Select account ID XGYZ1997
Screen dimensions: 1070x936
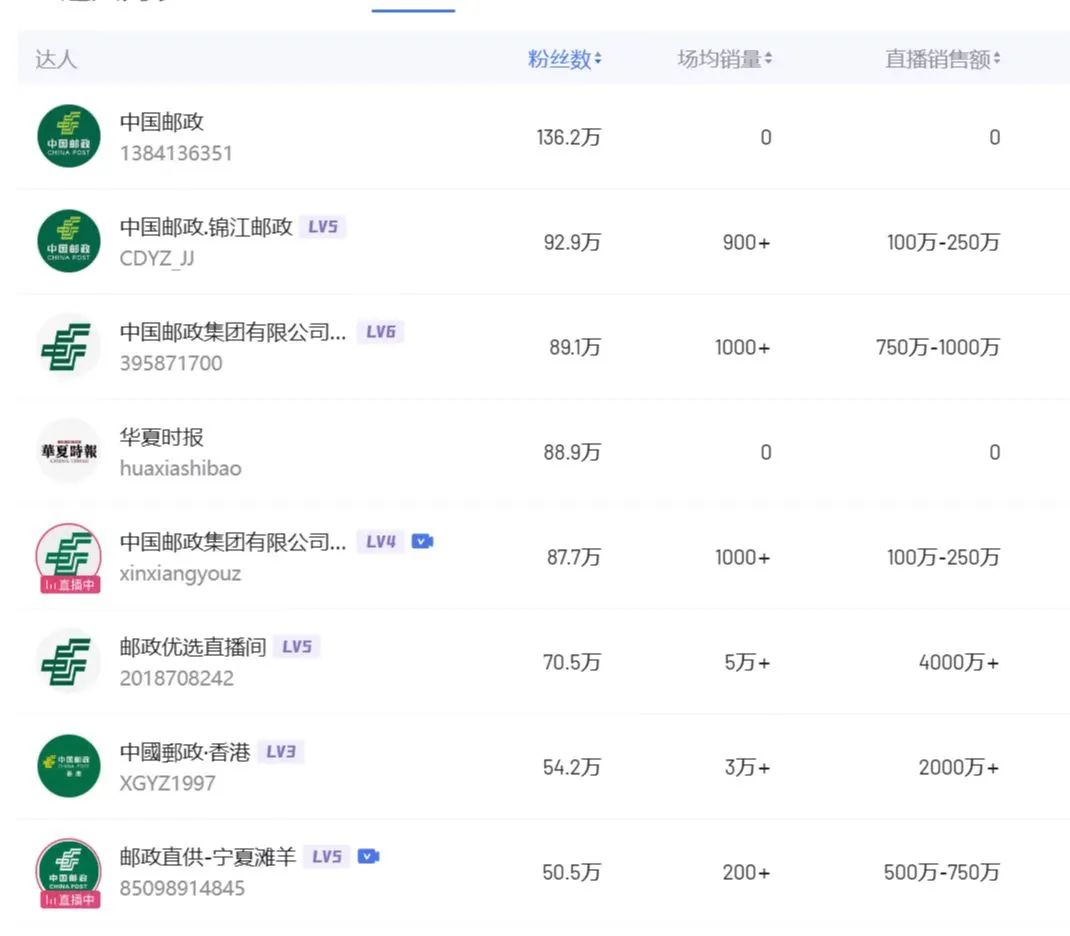tap(168, 784)
